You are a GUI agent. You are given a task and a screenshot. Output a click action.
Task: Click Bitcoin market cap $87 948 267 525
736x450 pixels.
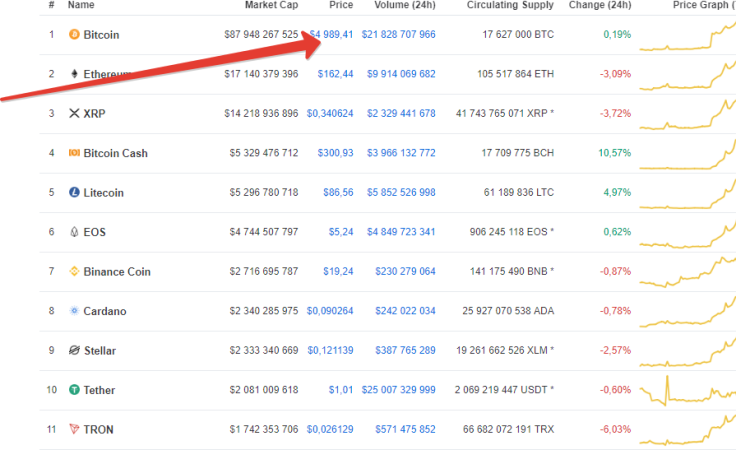tap(261, 34)
